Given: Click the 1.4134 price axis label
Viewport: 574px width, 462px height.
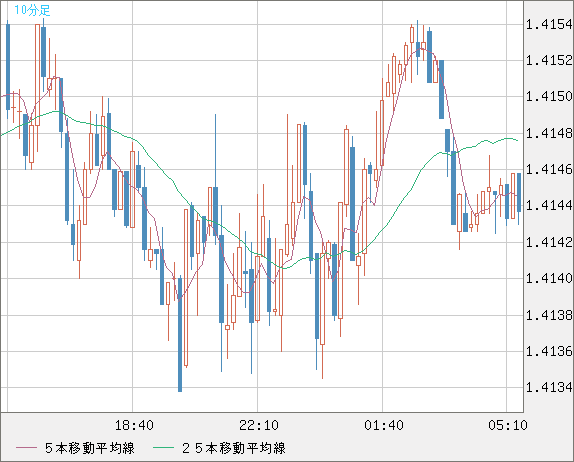Looking at the screenshot, I should (x=549, y=387).
